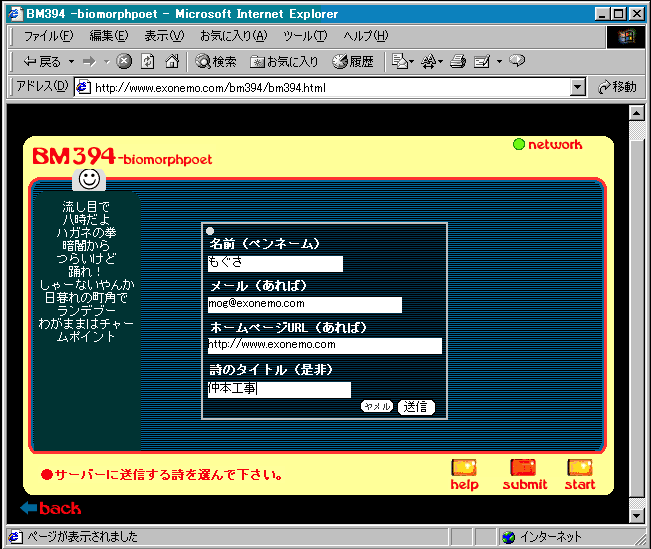651x549 pixels.
Task: Expand the Back button history arrow
Action: pyautogui.click(x=70, y=61)
